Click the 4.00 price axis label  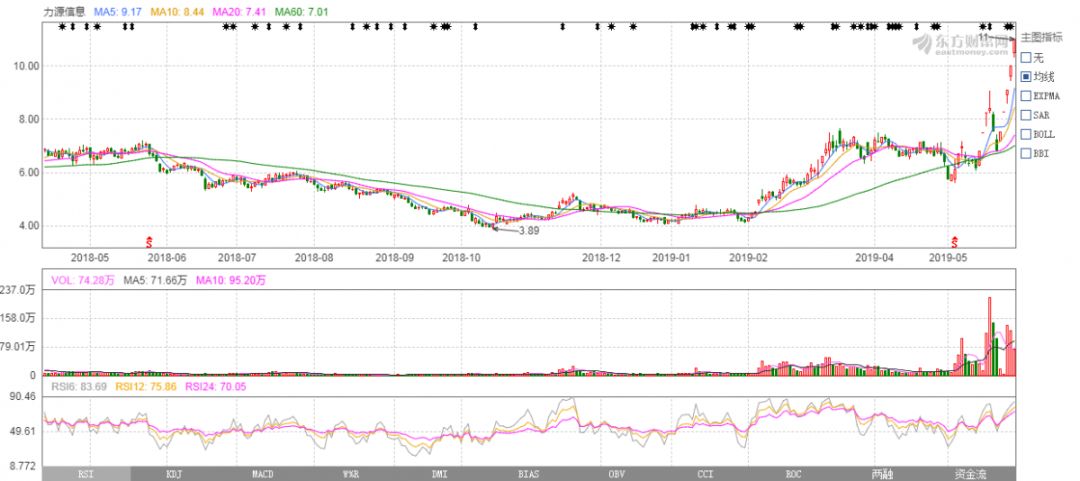tap(27, 226)
